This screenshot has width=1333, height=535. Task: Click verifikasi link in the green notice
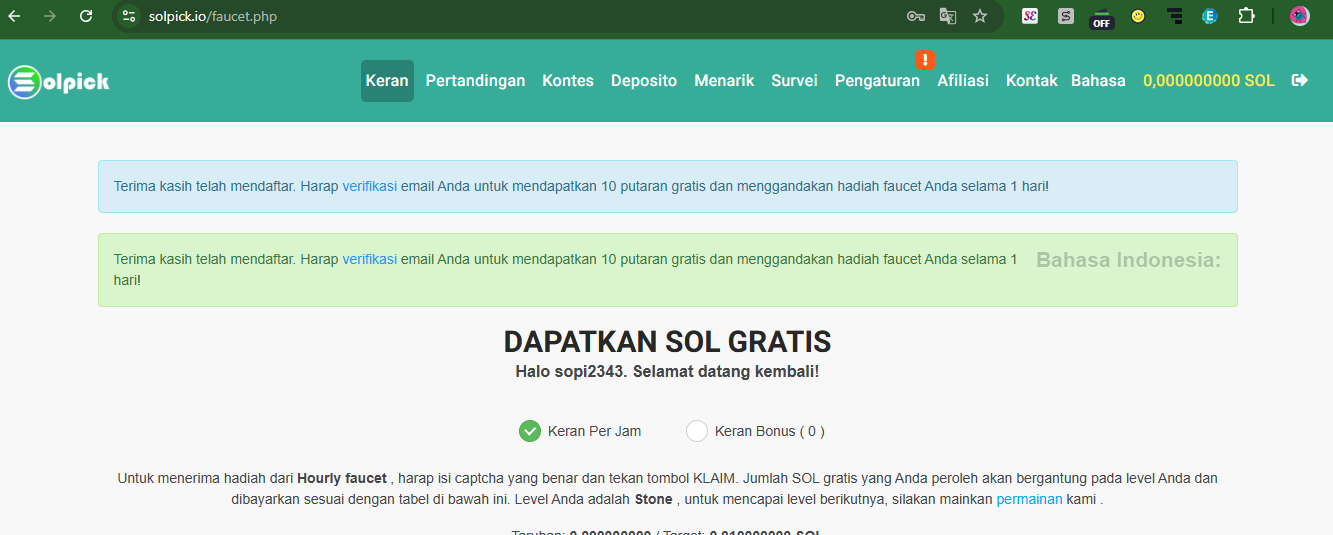point(370,259)
